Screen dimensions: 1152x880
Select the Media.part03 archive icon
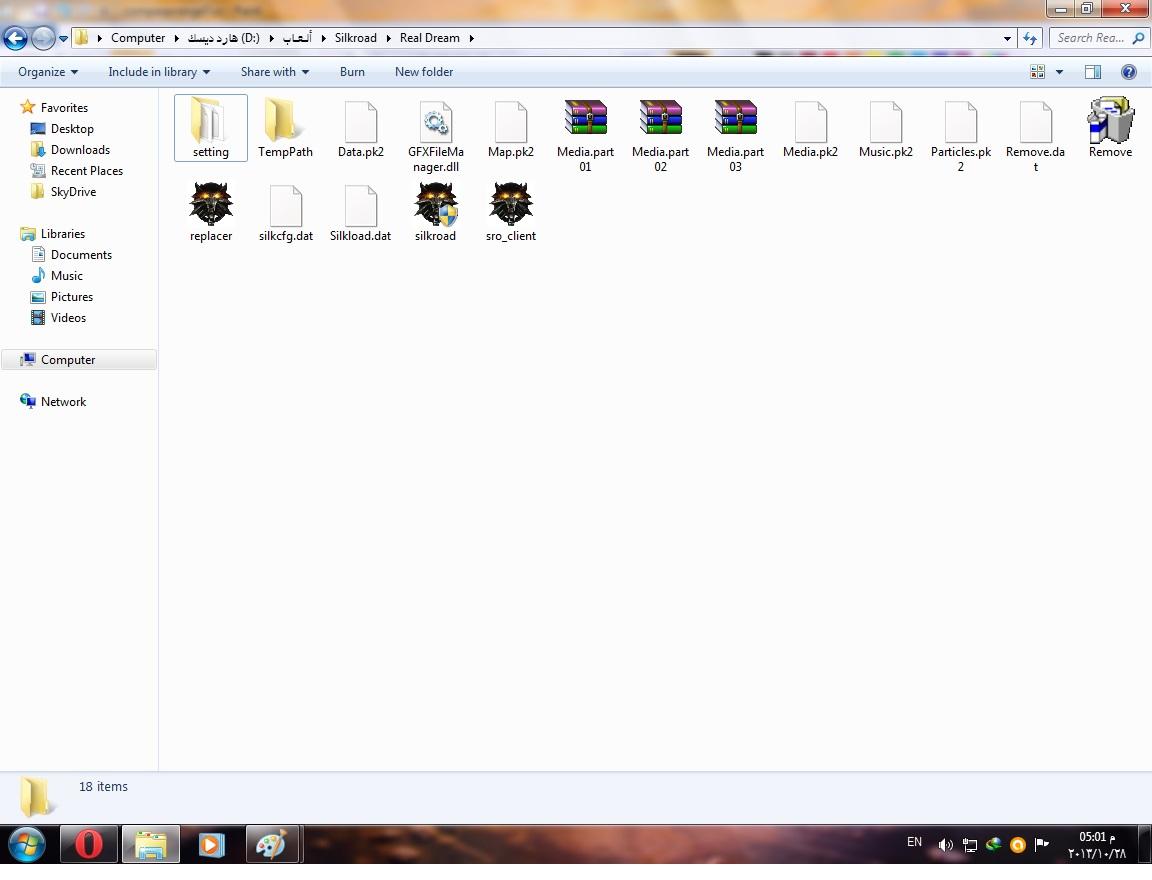735,118
